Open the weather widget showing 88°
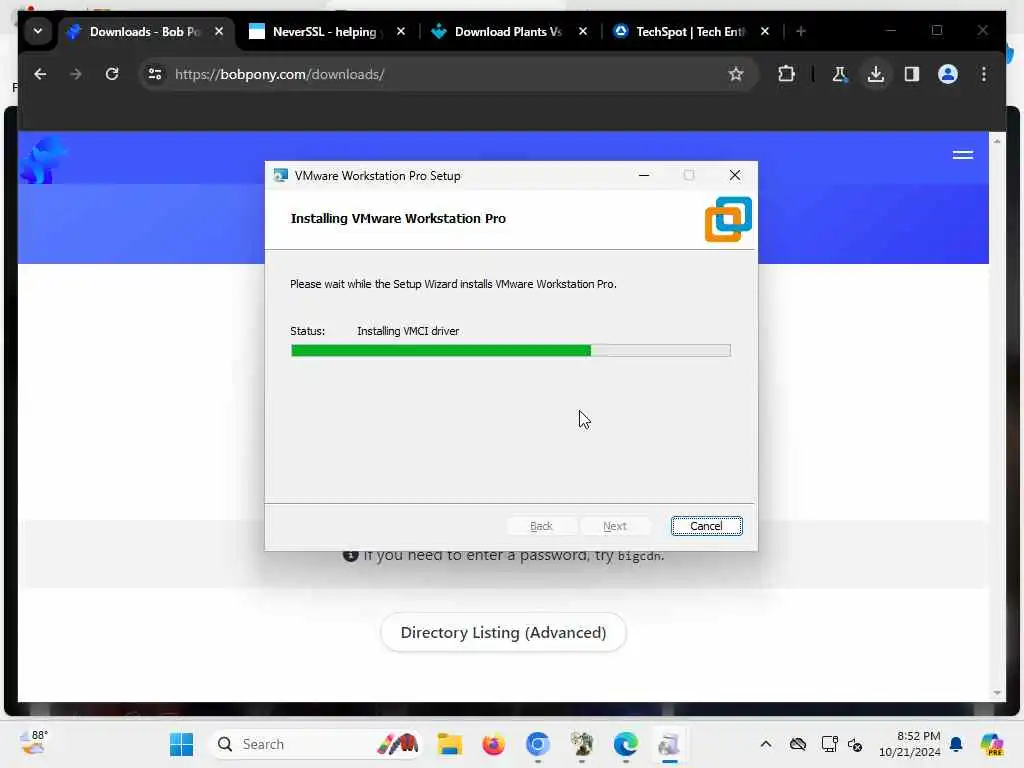1024x768 pixels. (33, 743)
